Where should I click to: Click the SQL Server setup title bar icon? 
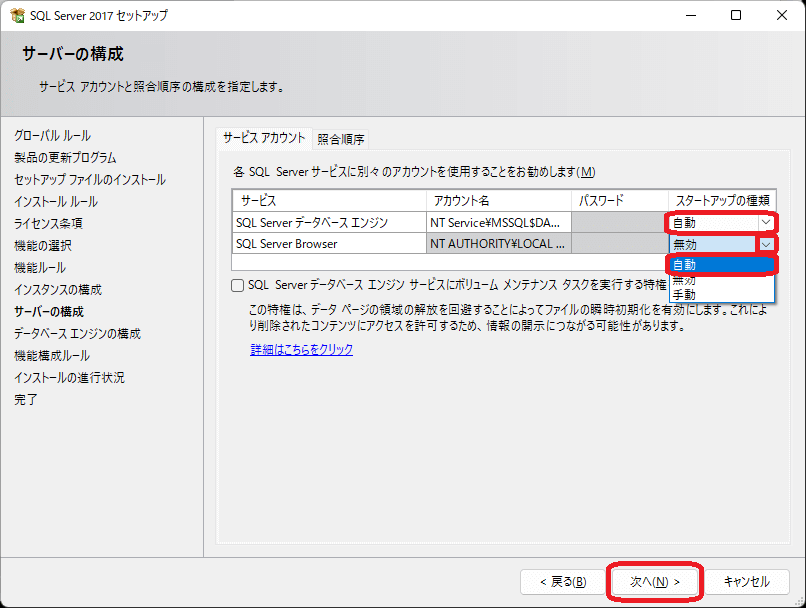17,16
